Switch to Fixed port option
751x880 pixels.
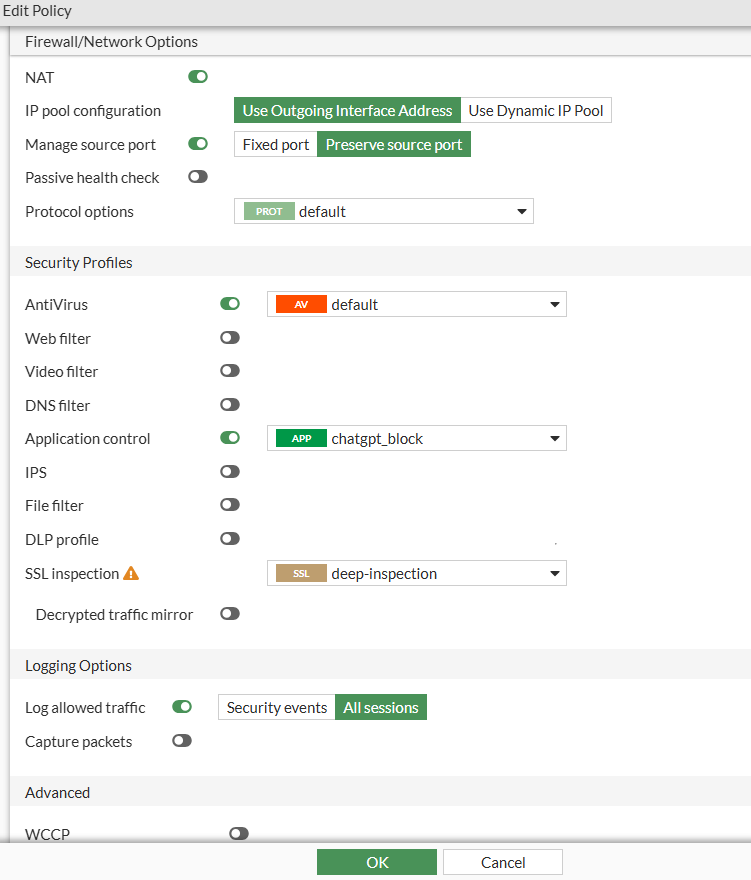(276, 145)
